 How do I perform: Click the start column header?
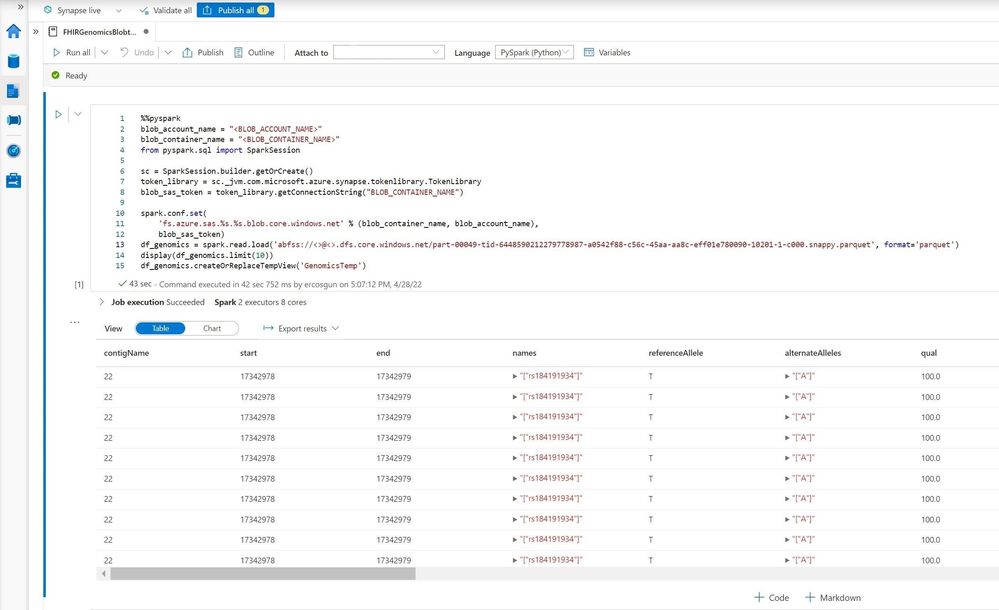click(x=248, y=353)
